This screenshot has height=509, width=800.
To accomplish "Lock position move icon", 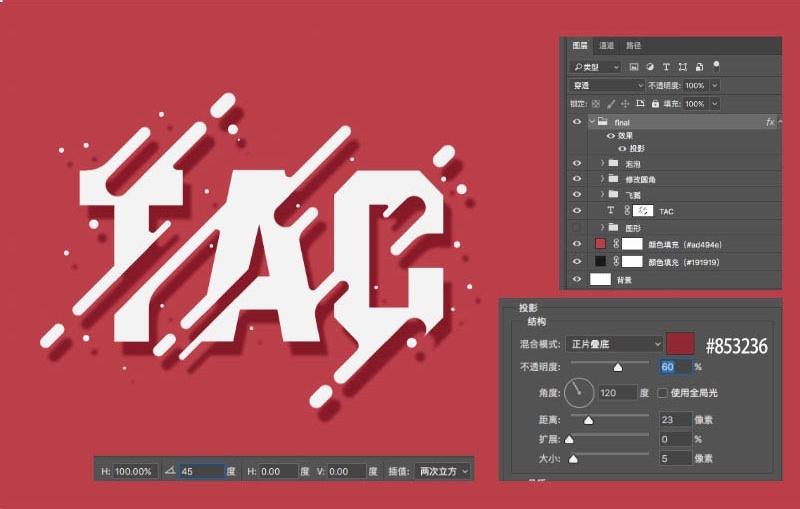I will coord(625,104).
